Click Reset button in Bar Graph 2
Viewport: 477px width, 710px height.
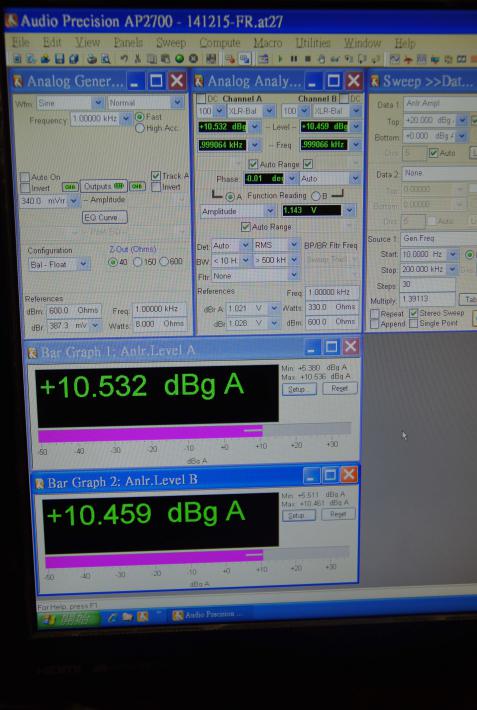pos(338,514)
